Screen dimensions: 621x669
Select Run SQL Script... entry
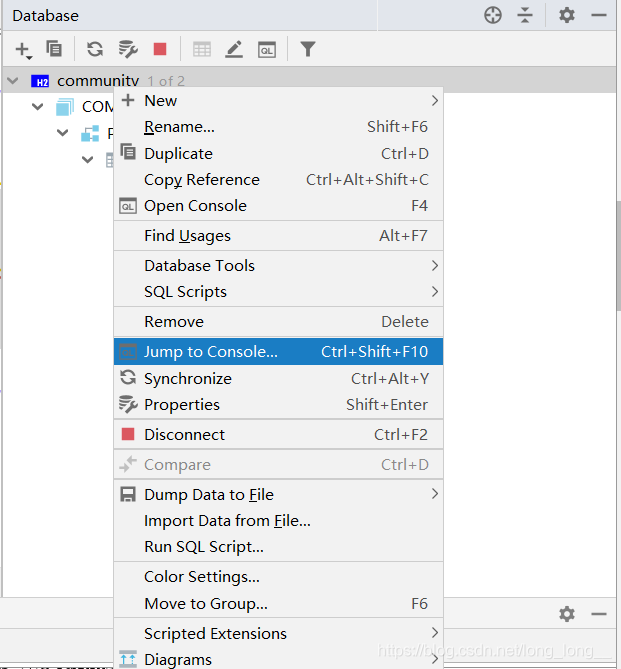(x=278, y=547)
